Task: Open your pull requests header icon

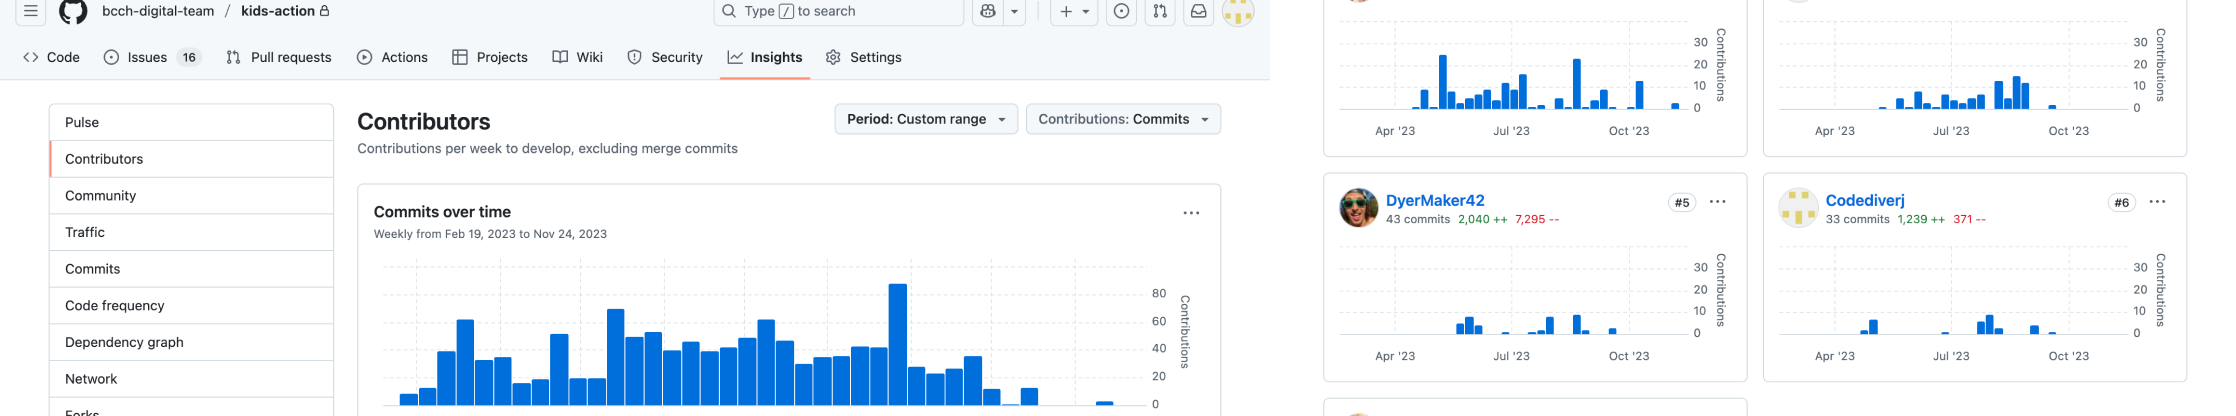Action: [1160, 11]
